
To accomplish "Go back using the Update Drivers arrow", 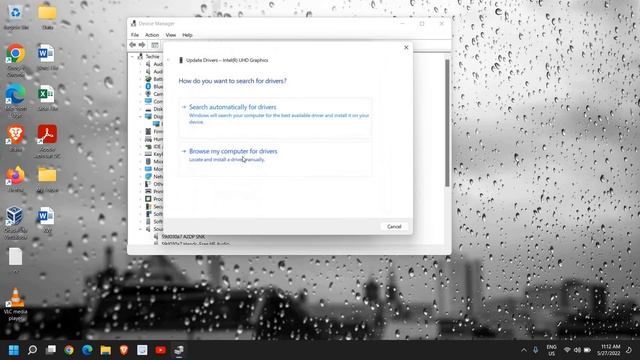I will point(169,60).
